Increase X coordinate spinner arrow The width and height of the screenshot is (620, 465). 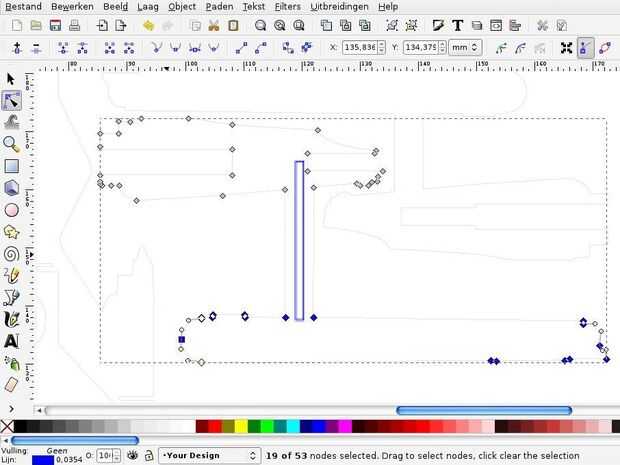tap(381, 44)
